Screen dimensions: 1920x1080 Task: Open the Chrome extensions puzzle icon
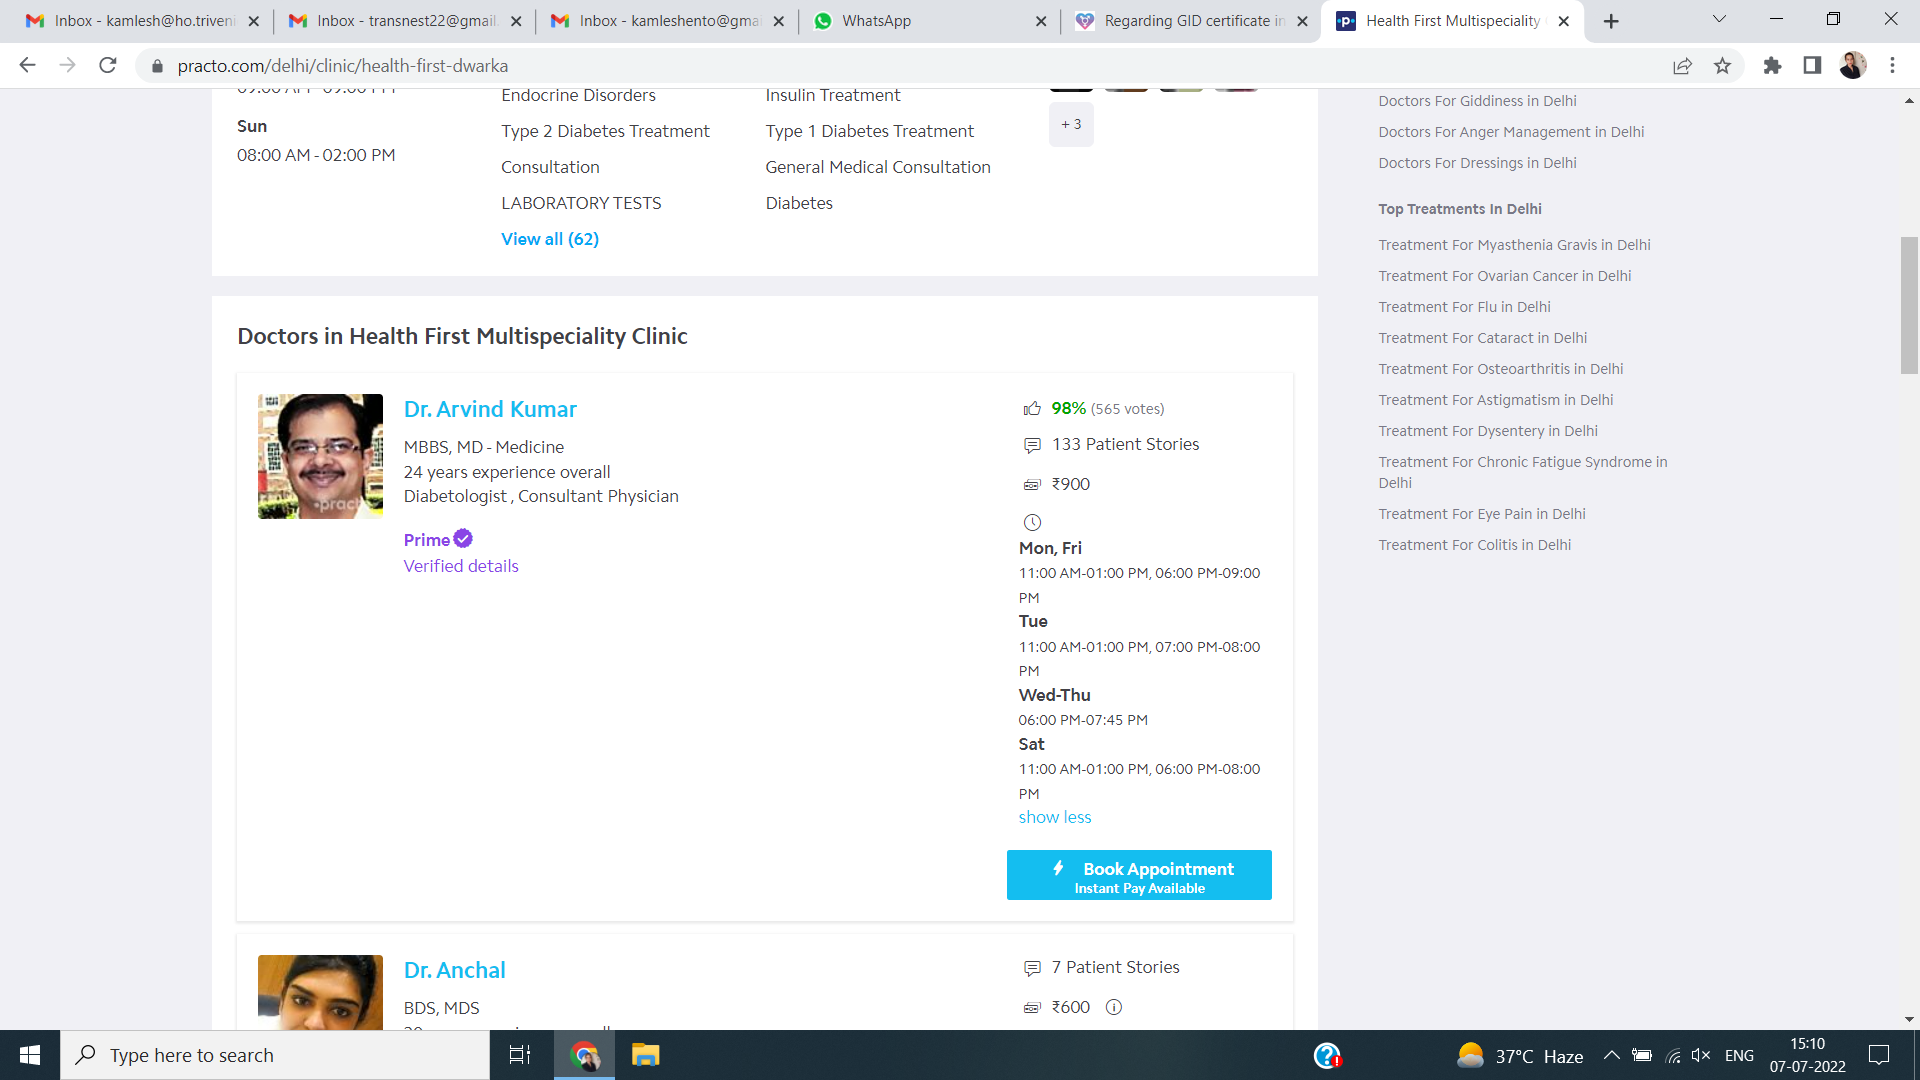(1772, 66)
